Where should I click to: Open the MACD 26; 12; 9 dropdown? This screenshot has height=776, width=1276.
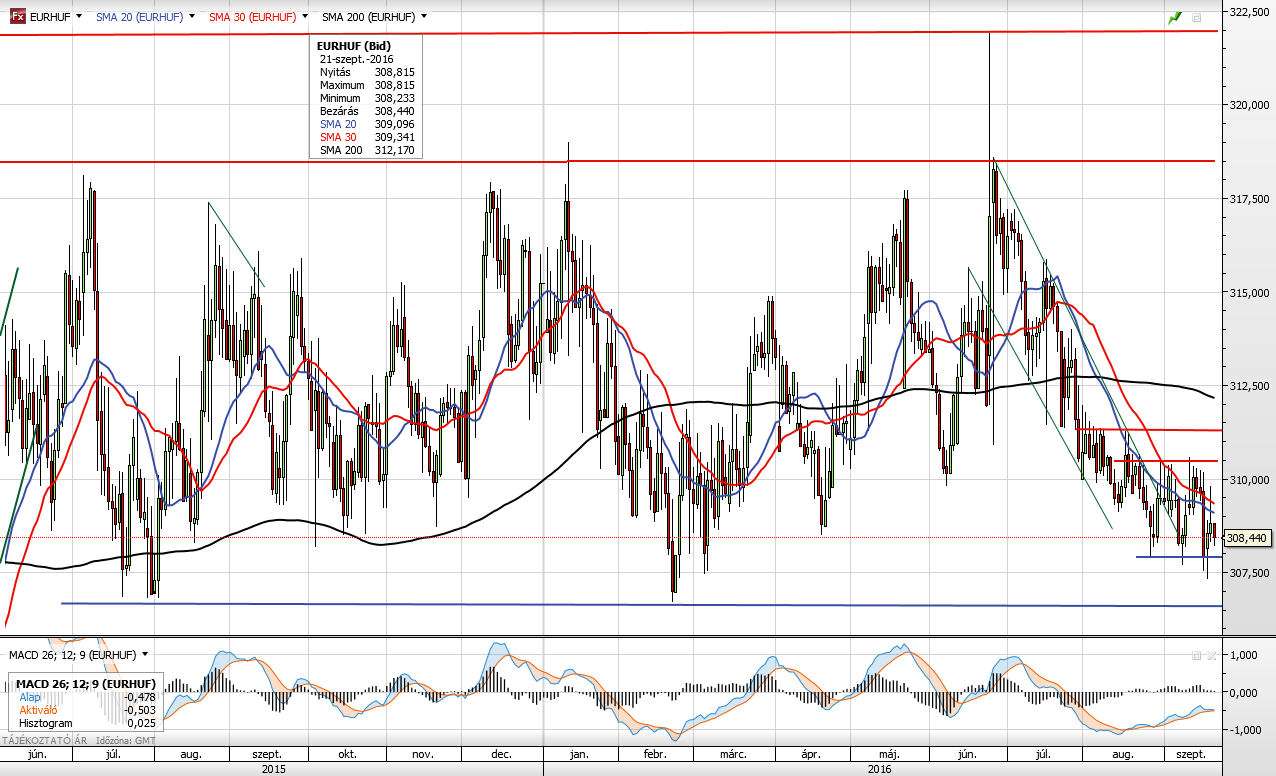pyautogui.click(x=145, y=654)
